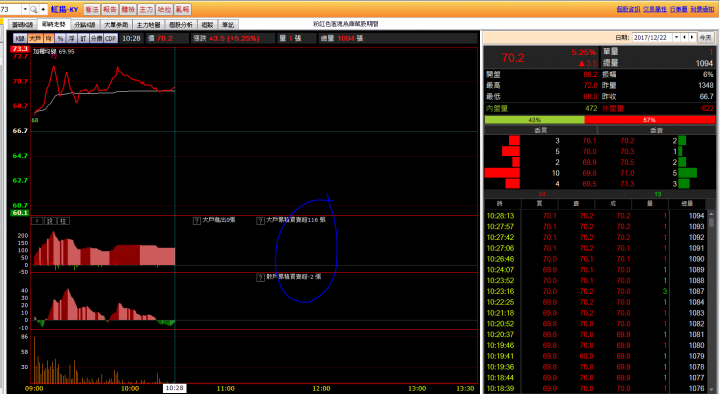The image size is (720, 394).
Task: Switch to the 筆記 tab
Action: pyautogui.click(x=228, y=24)
